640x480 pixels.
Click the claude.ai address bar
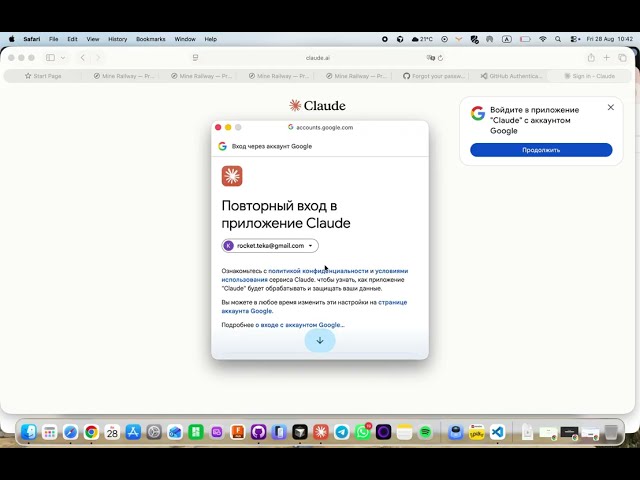pyautogui.click(x=318, y=58)
